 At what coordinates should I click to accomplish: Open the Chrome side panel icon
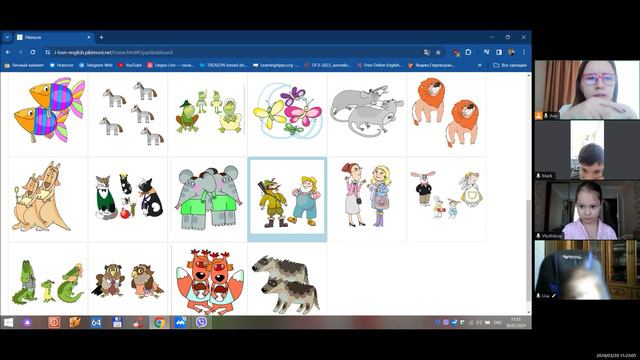pos(499,52)
